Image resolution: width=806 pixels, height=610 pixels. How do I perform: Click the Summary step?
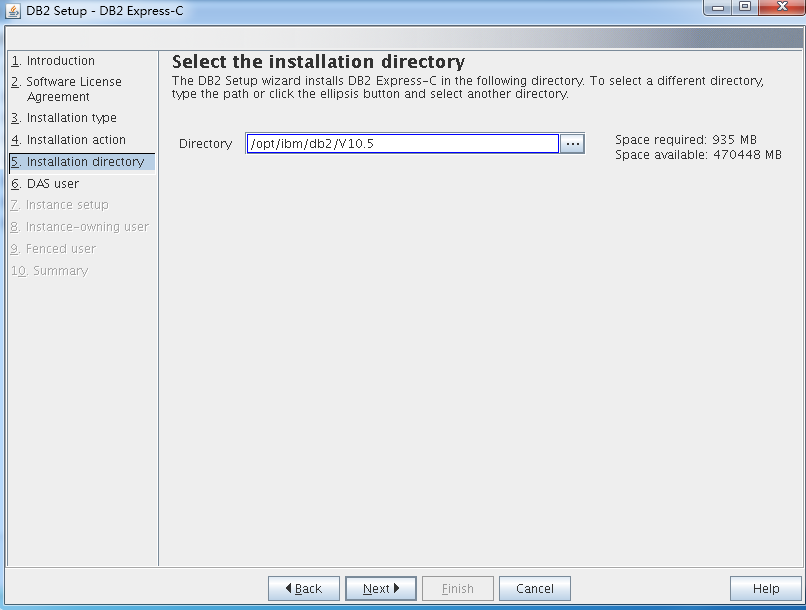tap(50, 271)
